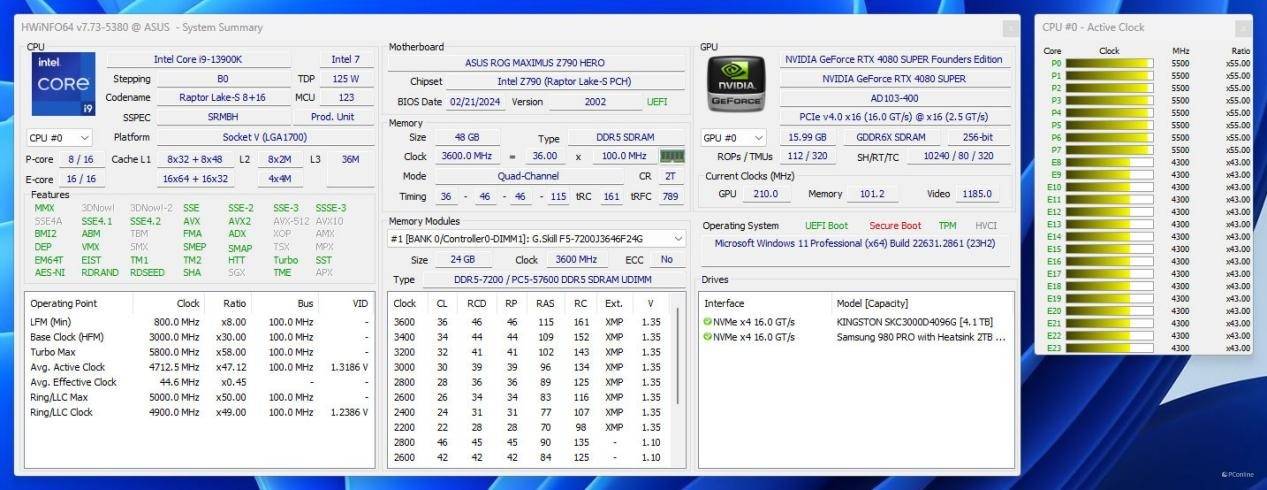The height and width of the screenshot is (490, 1267).
Task: Click the Operating Point column header
Action: 64,303
